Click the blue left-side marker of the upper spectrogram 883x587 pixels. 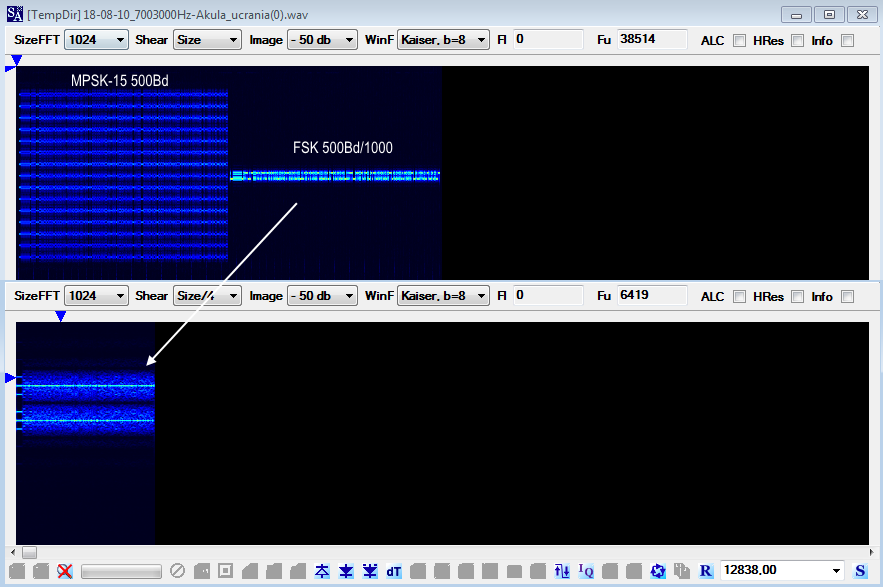[x=10, y=69]
